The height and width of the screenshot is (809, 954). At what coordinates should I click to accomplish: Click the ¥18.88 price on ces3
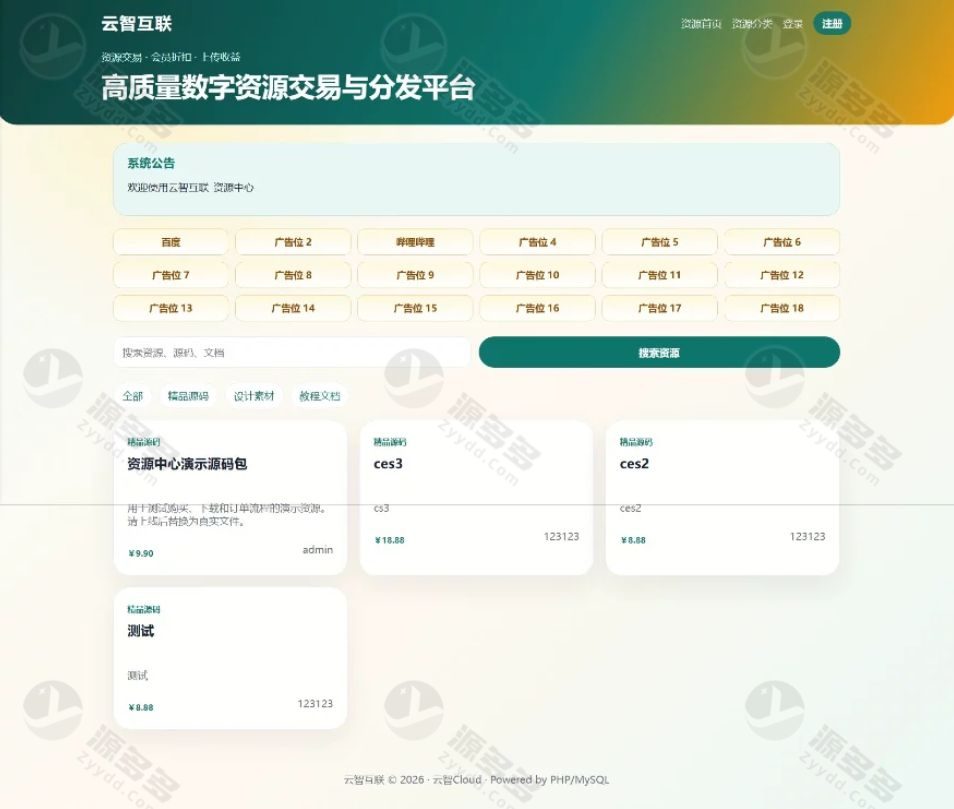click(389, 540)
